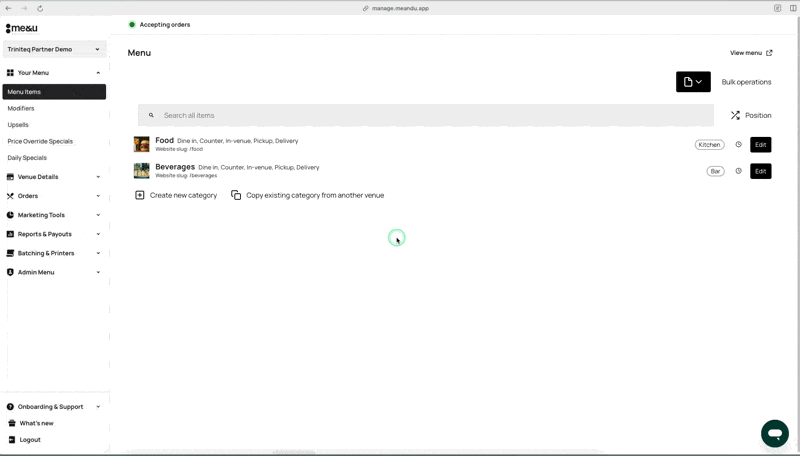Open Modifiers page
800x456 pixels.
[21, 108]
